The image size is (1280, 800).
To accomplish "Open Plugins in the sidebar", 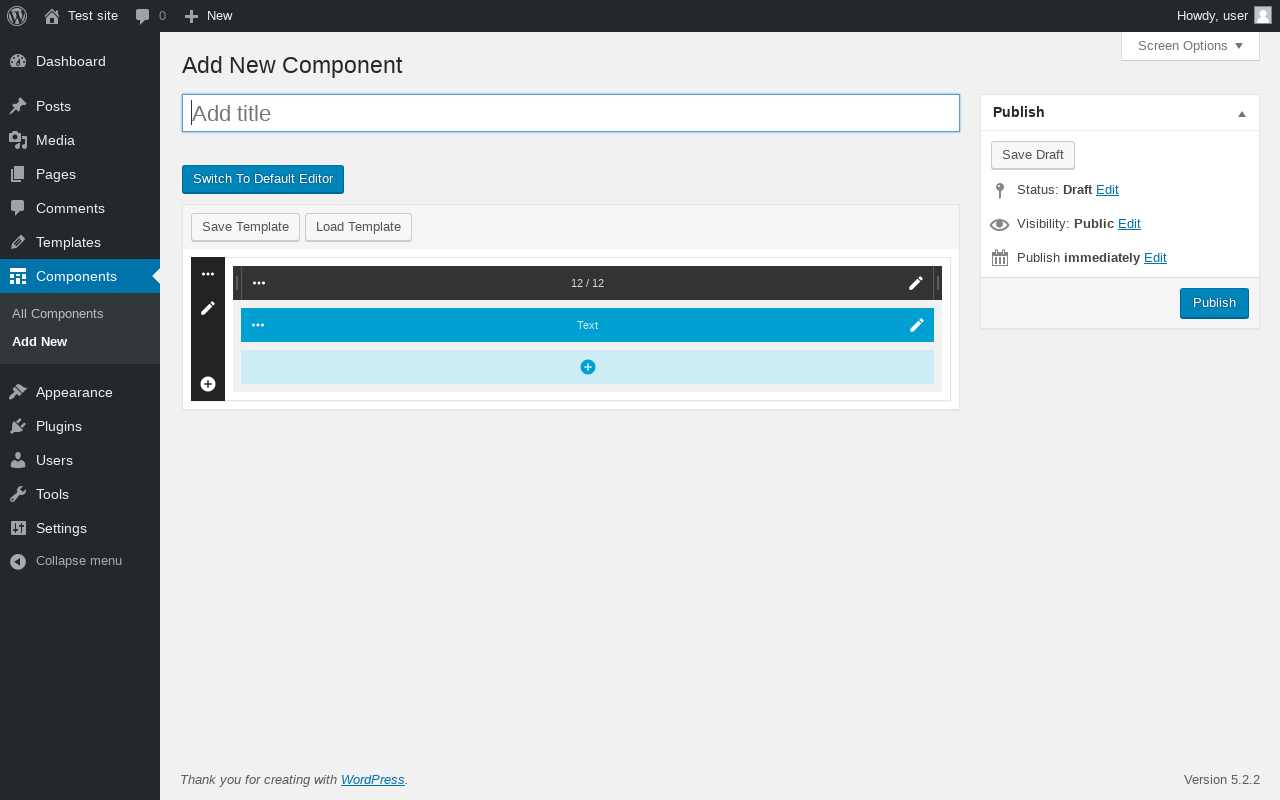I will [x=80, y=426].
